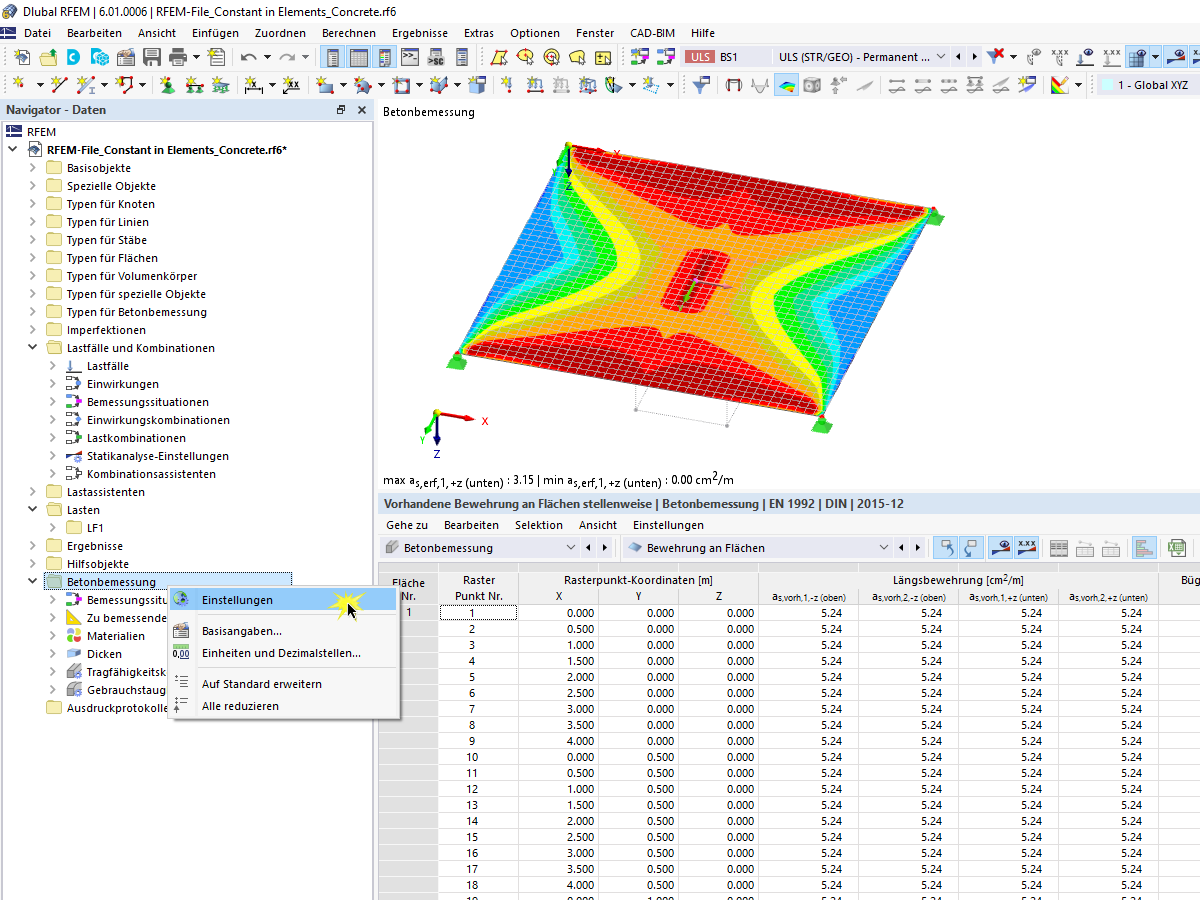The height and width of the screenshot is (900, 1200).
Task: Open the CAD-BIM menu
Action: point(652,33)
